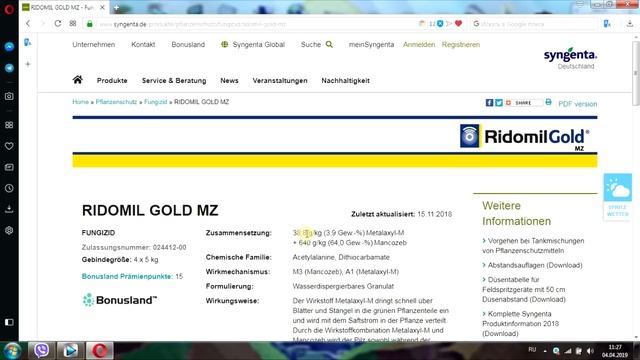Image resolution: width=640 pixels, height=360 pixels.
Task: Click the Registrieren link
Action: (x=460, y=44)
